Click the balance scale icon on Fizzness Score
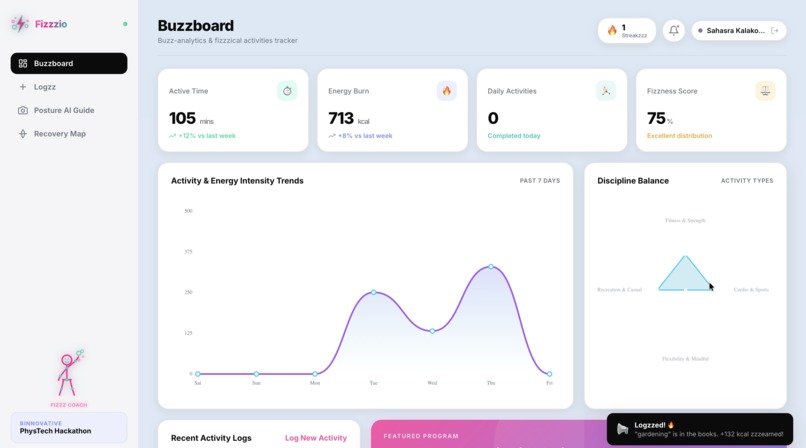The width and height of the screenshot is (806, 448). click(x=765, y=91)
